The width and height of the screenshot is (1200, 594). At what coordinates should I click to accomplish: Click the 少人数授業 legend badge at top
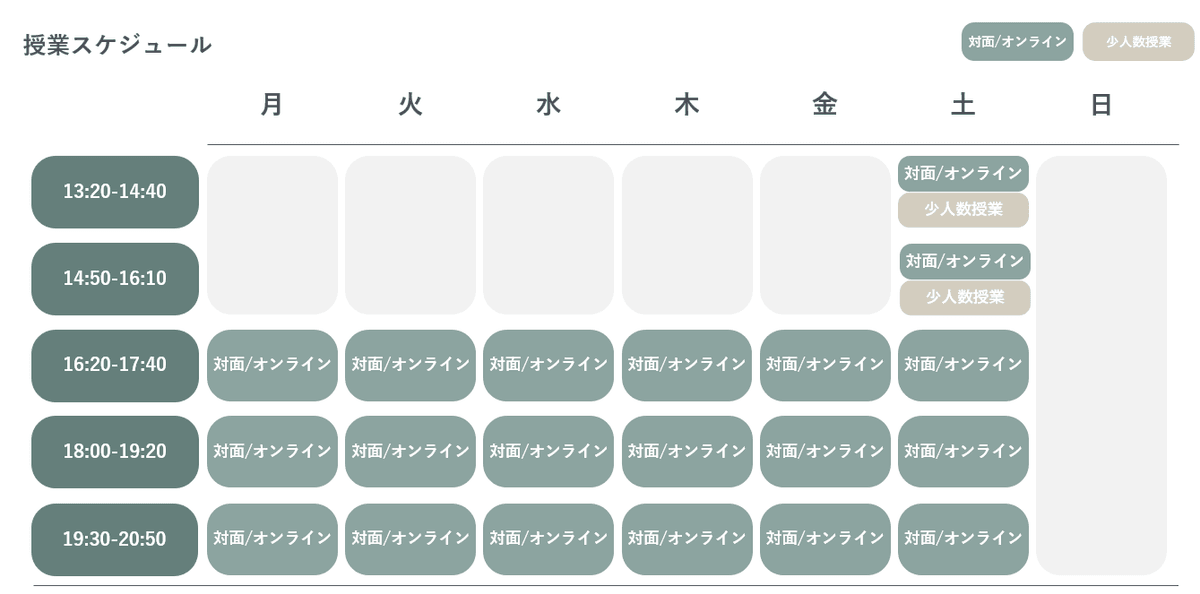(1138, 42)
